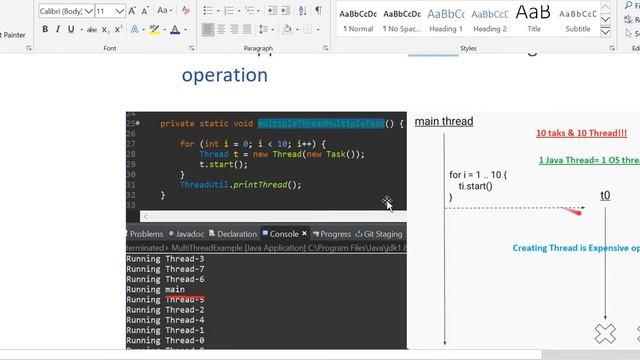Sort text with the A-Z icon
Image resolution: width=640 pixels, height=360 pixels.
pos(302,11)
